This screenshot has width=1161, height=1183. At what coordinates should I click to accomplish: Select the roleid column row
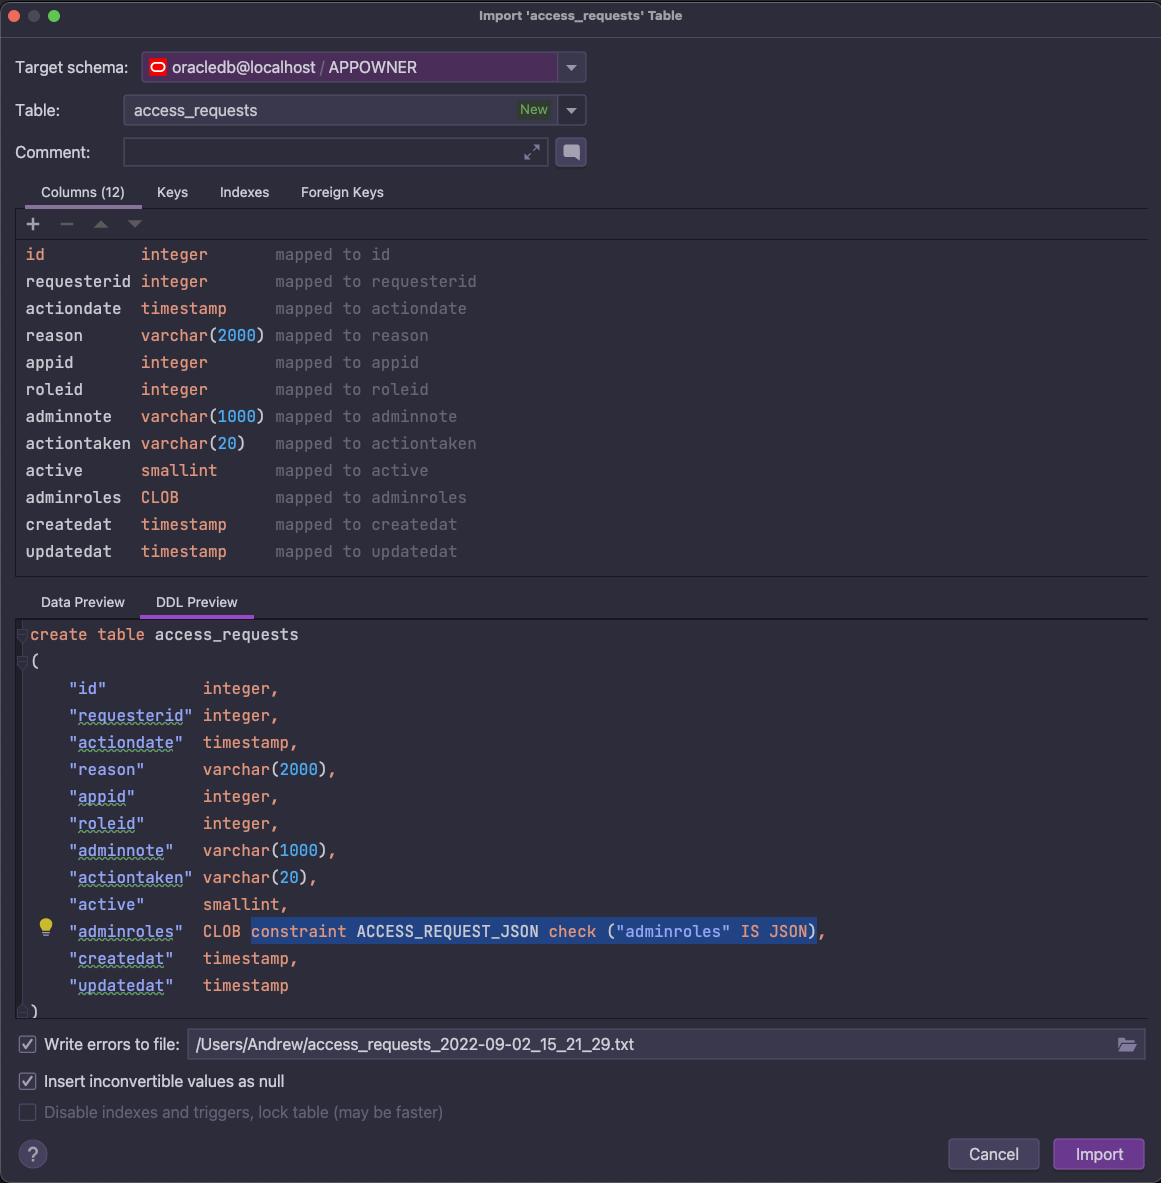tap(581, 389)
